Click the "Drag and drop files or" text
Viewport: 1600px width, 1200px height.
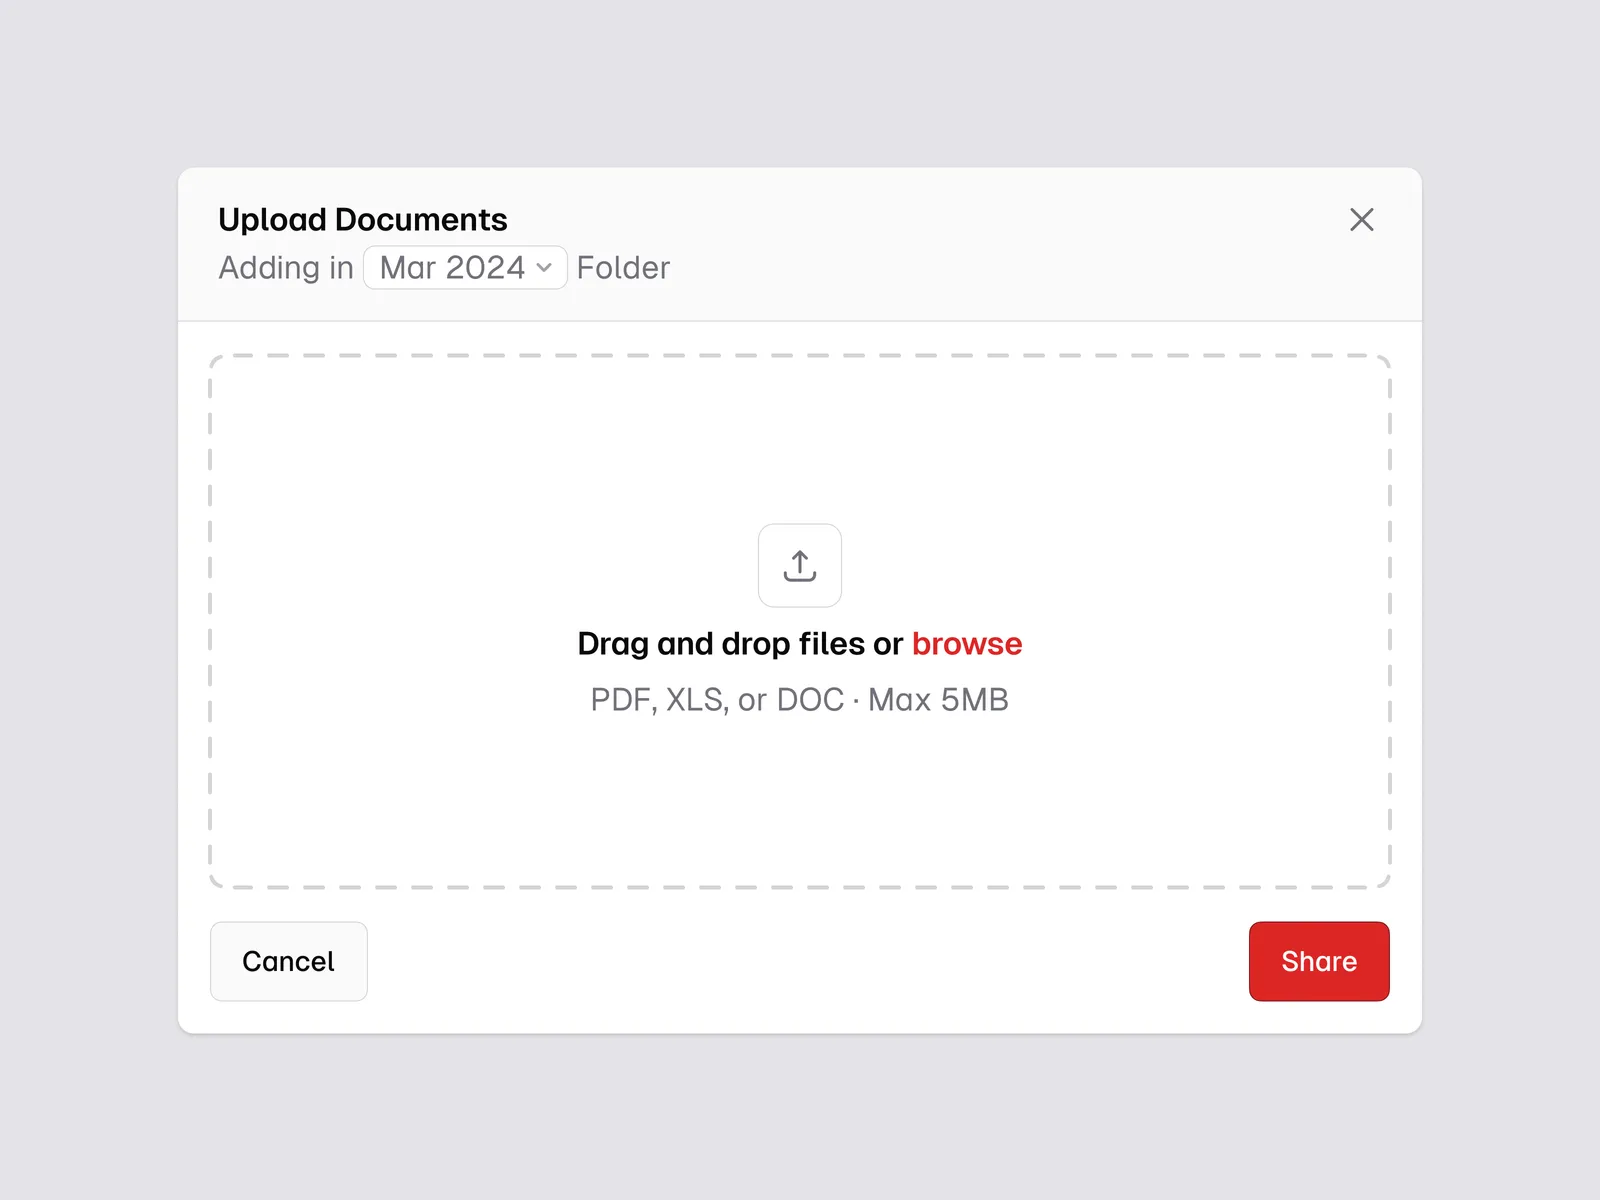point(740,644)
